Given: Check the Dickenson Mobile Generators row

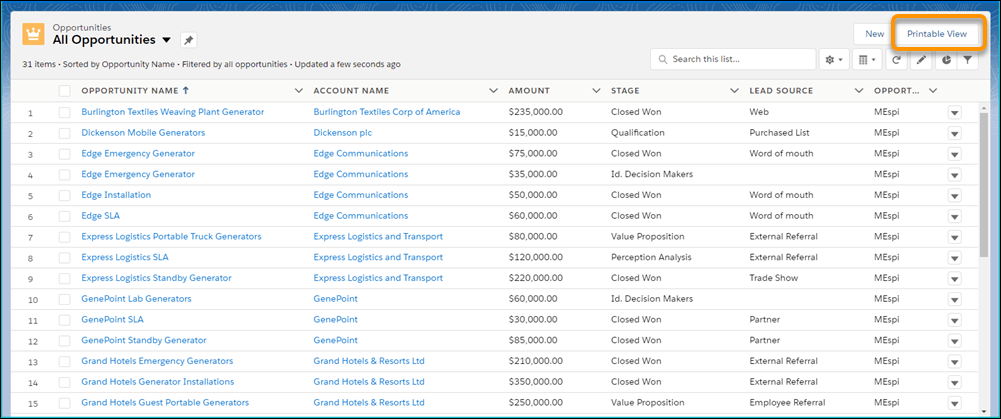Looking at the screenshot, I should coord(64,133).
